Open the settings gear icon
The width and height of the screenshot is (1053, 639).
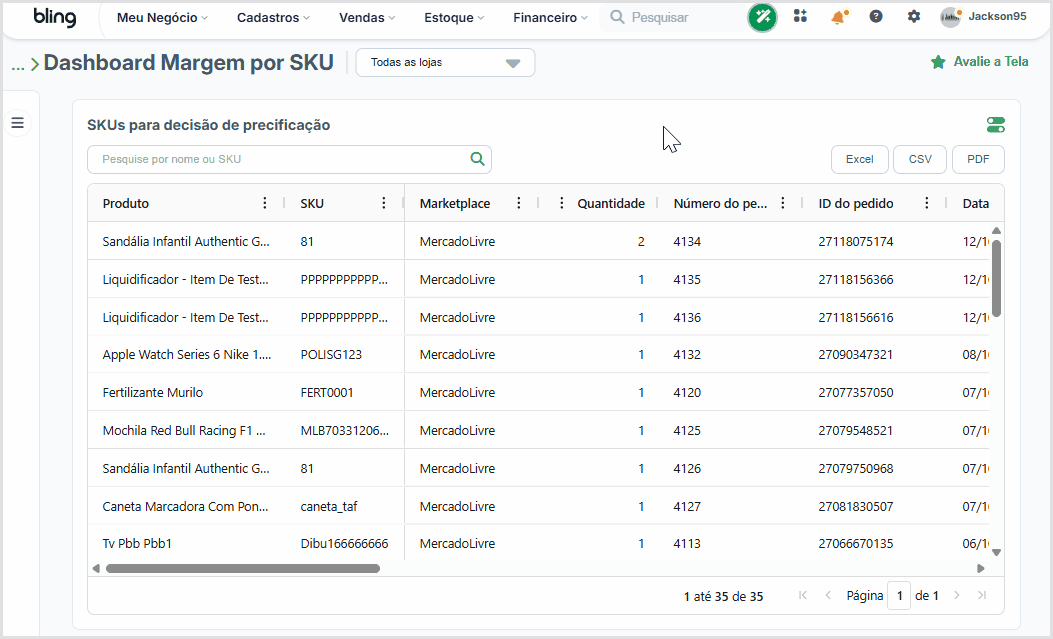pos(913,16)
